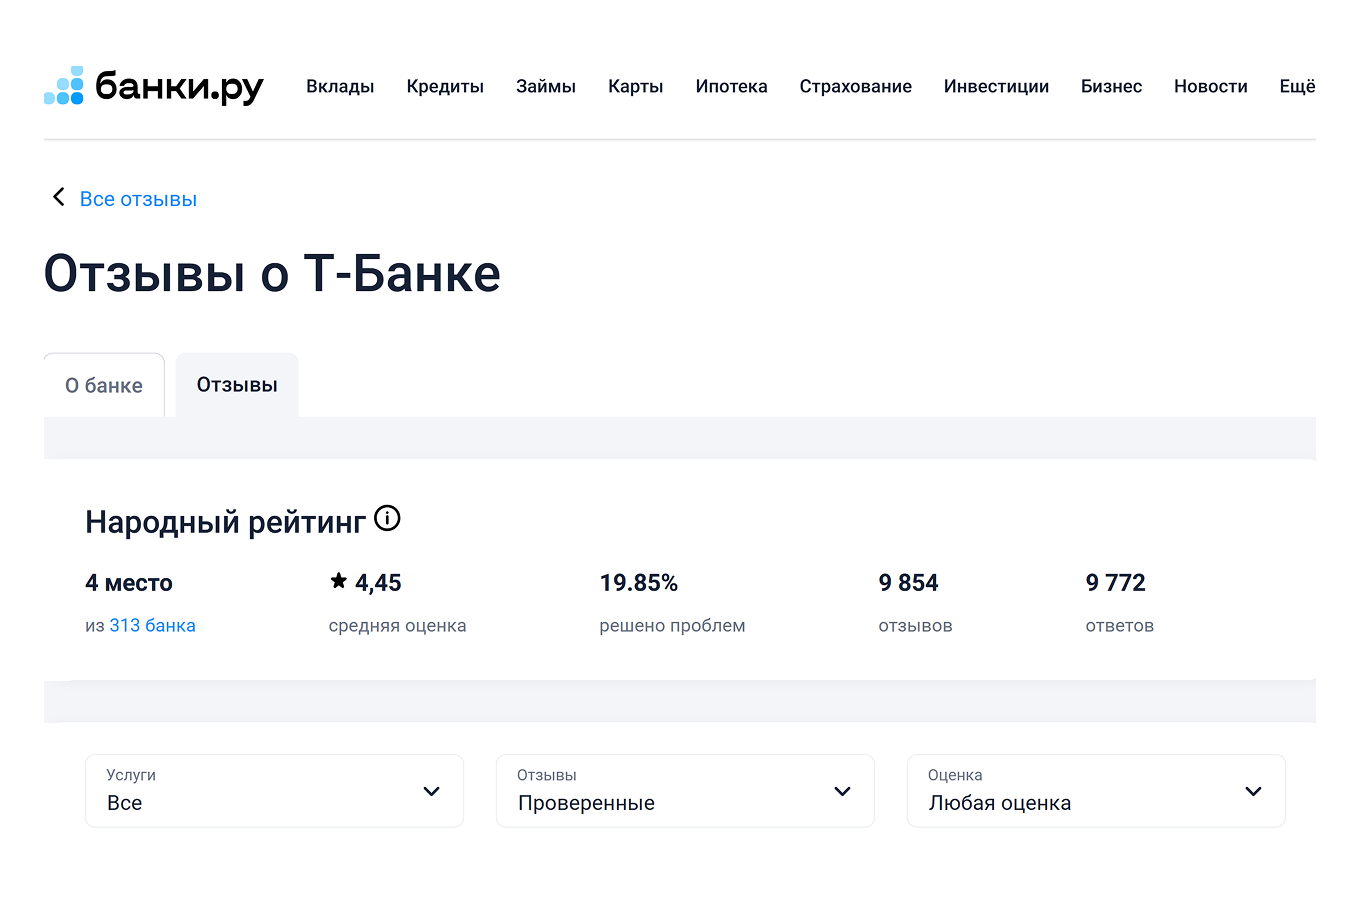Image resolution: width=1360 pixels, height=909 pixels.
Task: Open the Ипотека menu item
Action: 732,86
